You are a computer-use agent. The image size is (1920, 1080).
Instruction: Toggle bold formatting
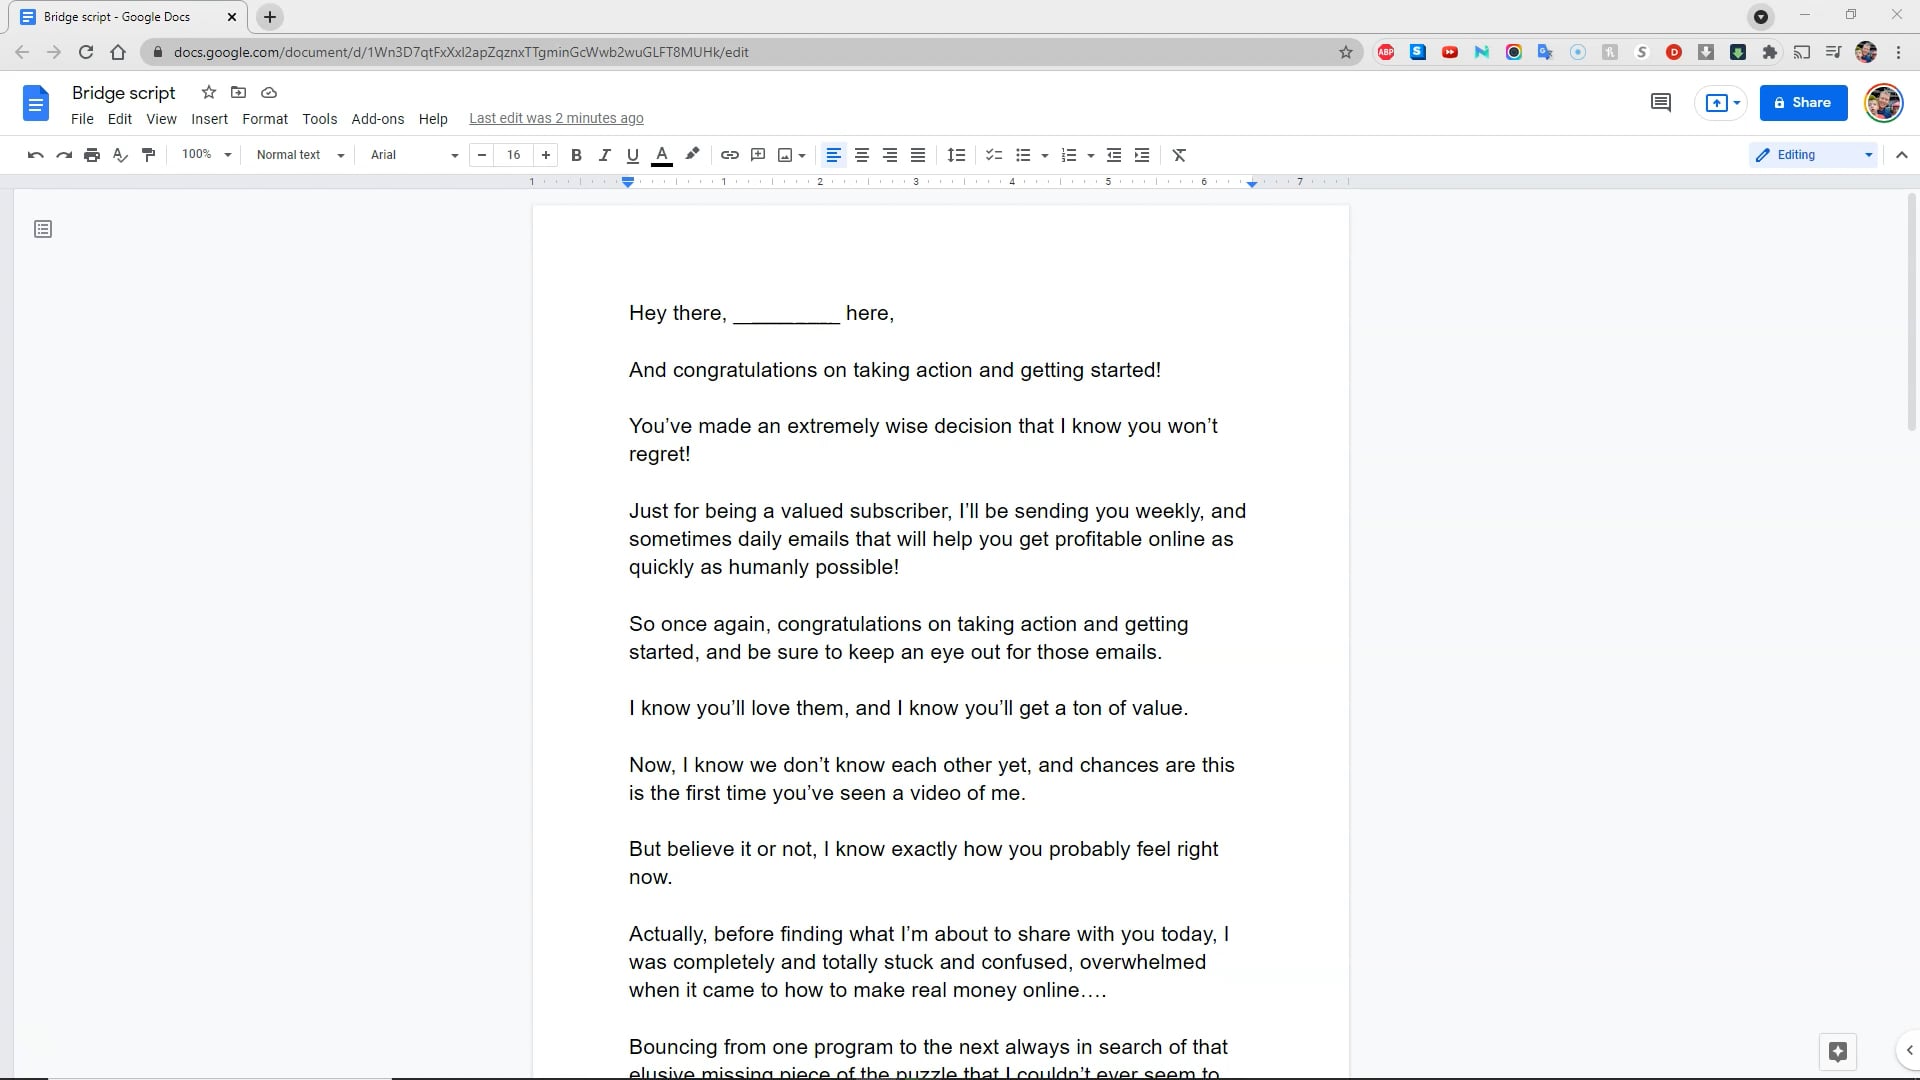(576, 155)
